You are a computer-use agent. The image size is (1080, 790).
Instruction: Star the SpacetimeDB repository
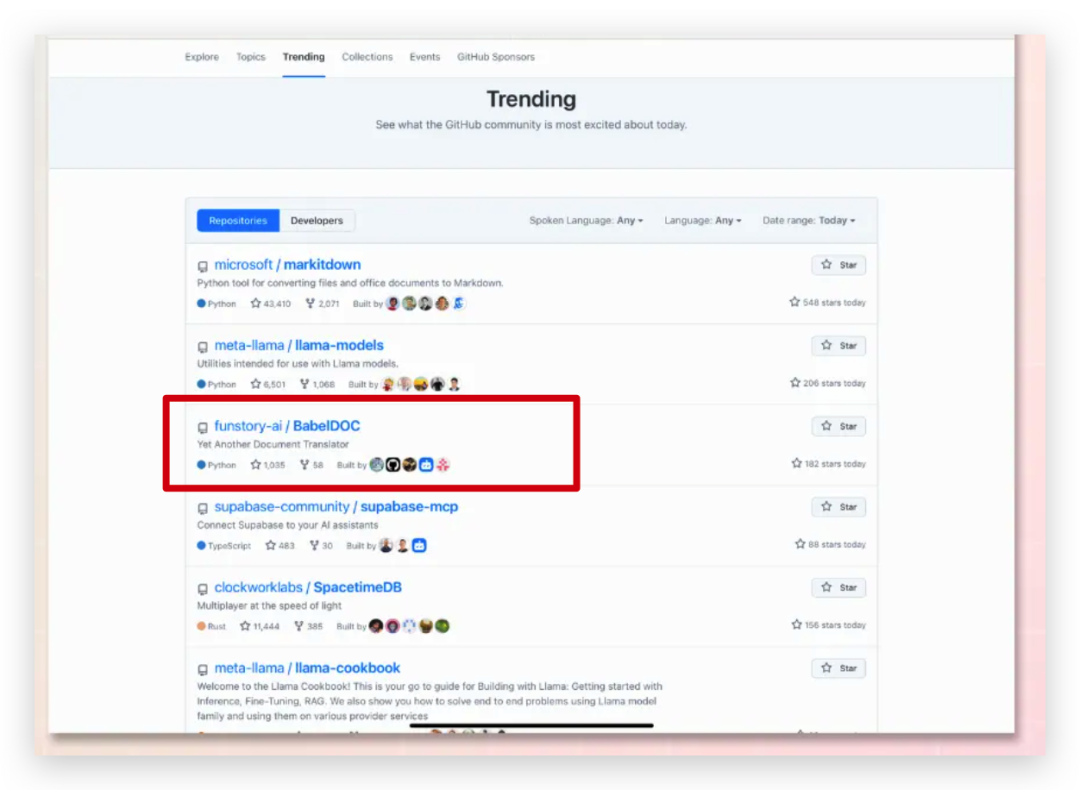[838, 588]
